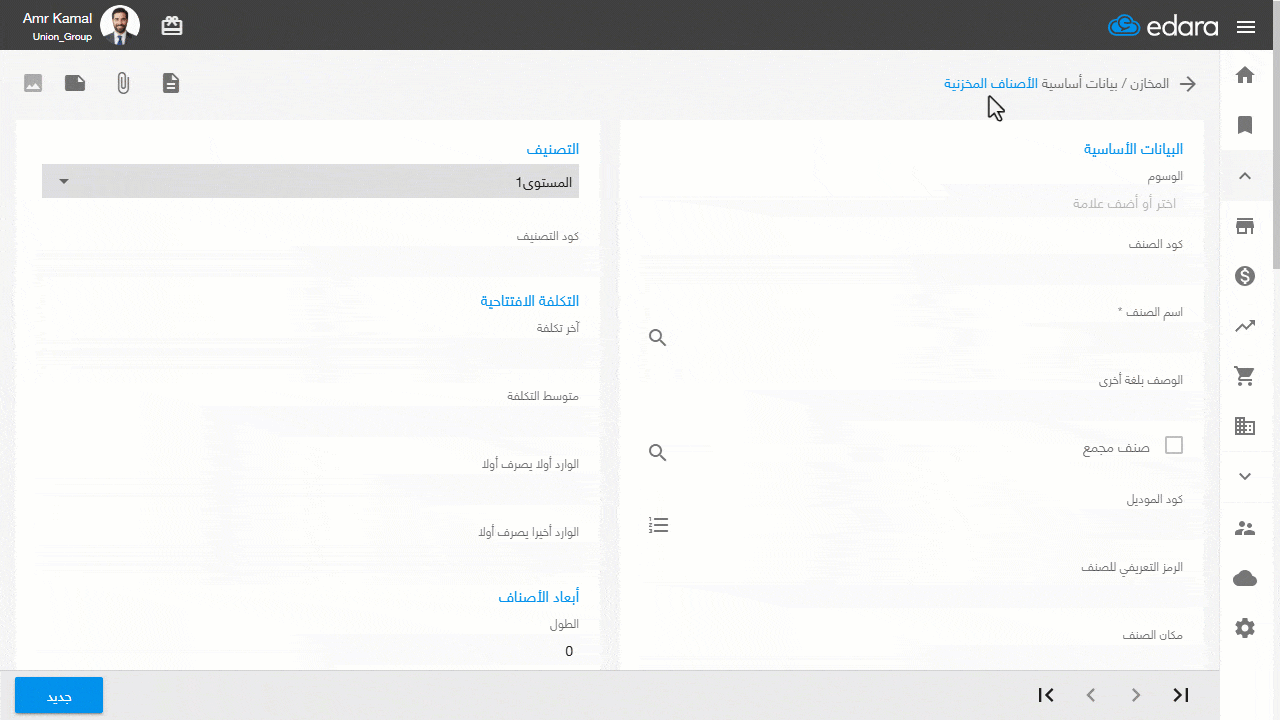This screenshot has width=1280, height=720.
Task: Click the note card icon in toolbar
Action: click(75, 83)
